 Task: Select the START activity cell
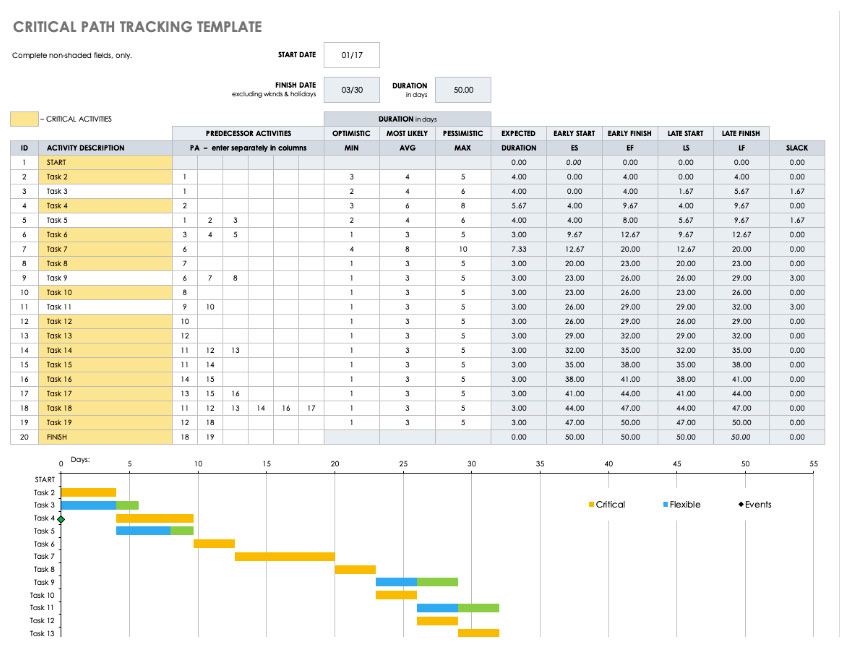tap(105, 162)
